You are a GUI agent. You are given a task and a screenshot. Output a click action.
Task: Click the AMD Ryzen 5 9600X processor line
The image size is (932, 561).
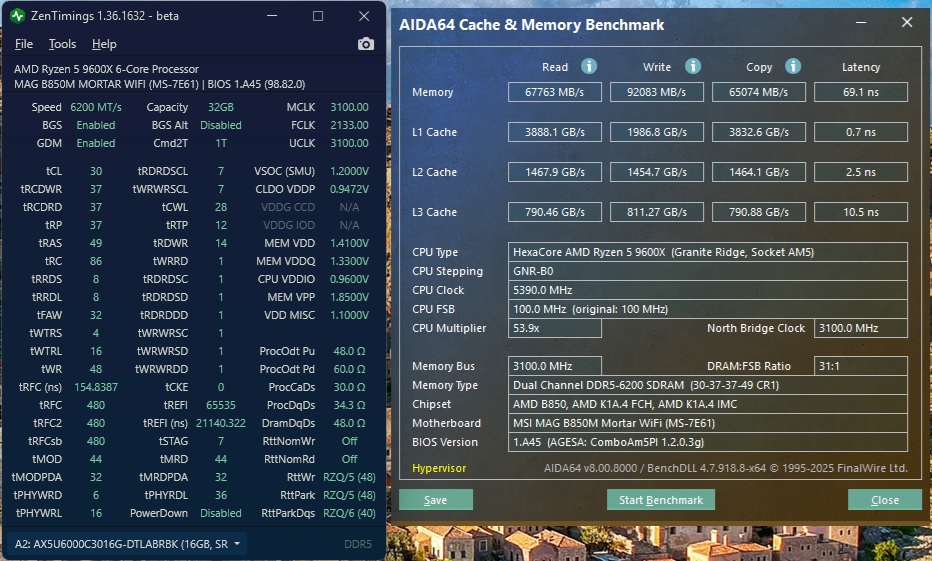point(106,69)
